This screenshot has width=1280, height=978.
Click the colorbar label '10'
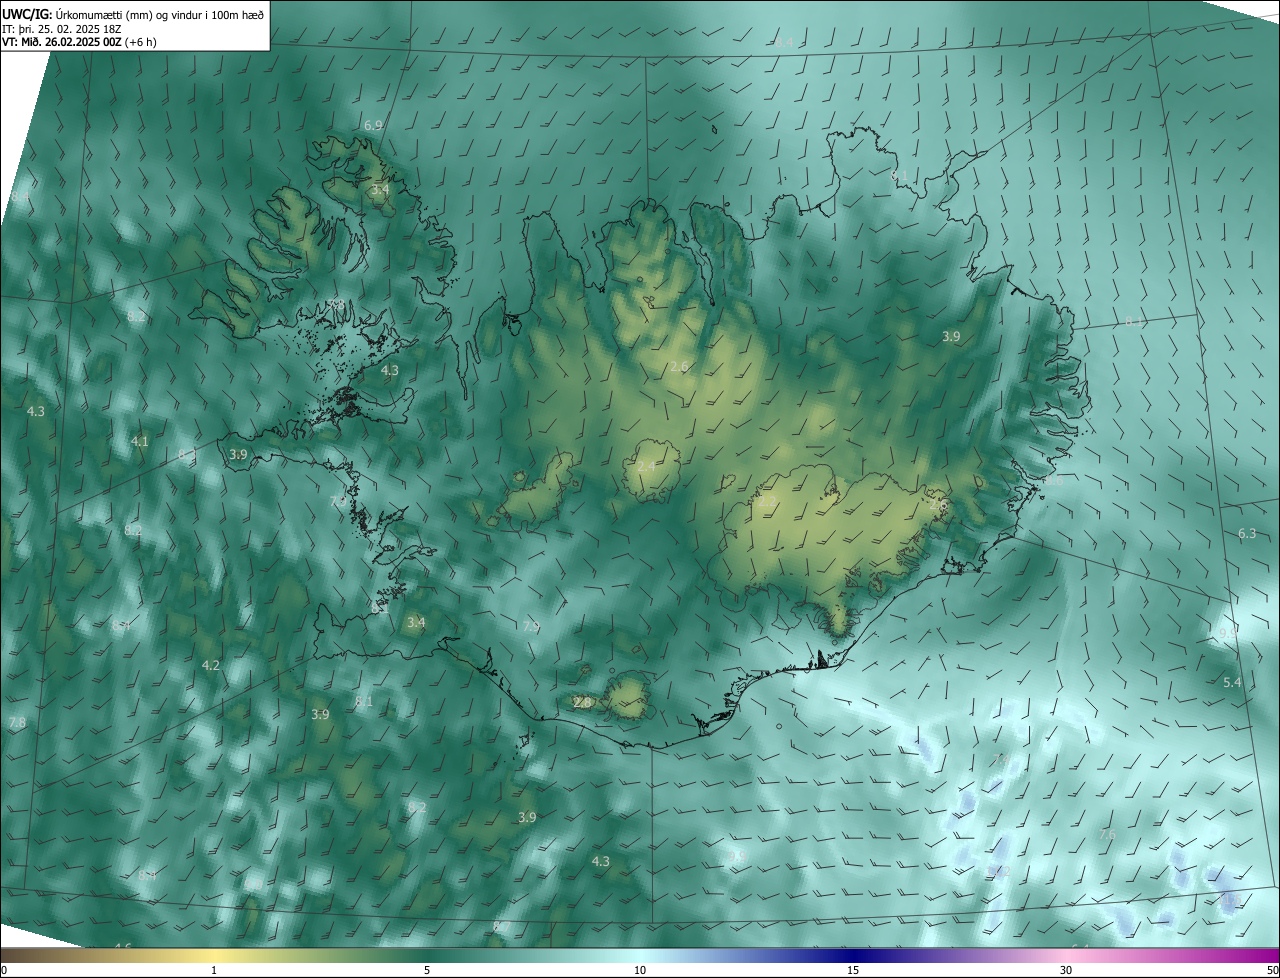[640, 971]
